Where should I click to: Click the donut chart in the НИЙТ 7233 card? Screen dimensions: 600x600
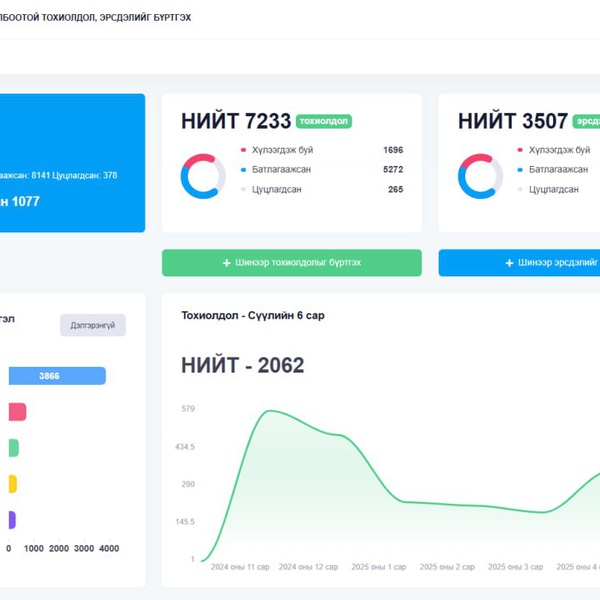pos(203,176)
